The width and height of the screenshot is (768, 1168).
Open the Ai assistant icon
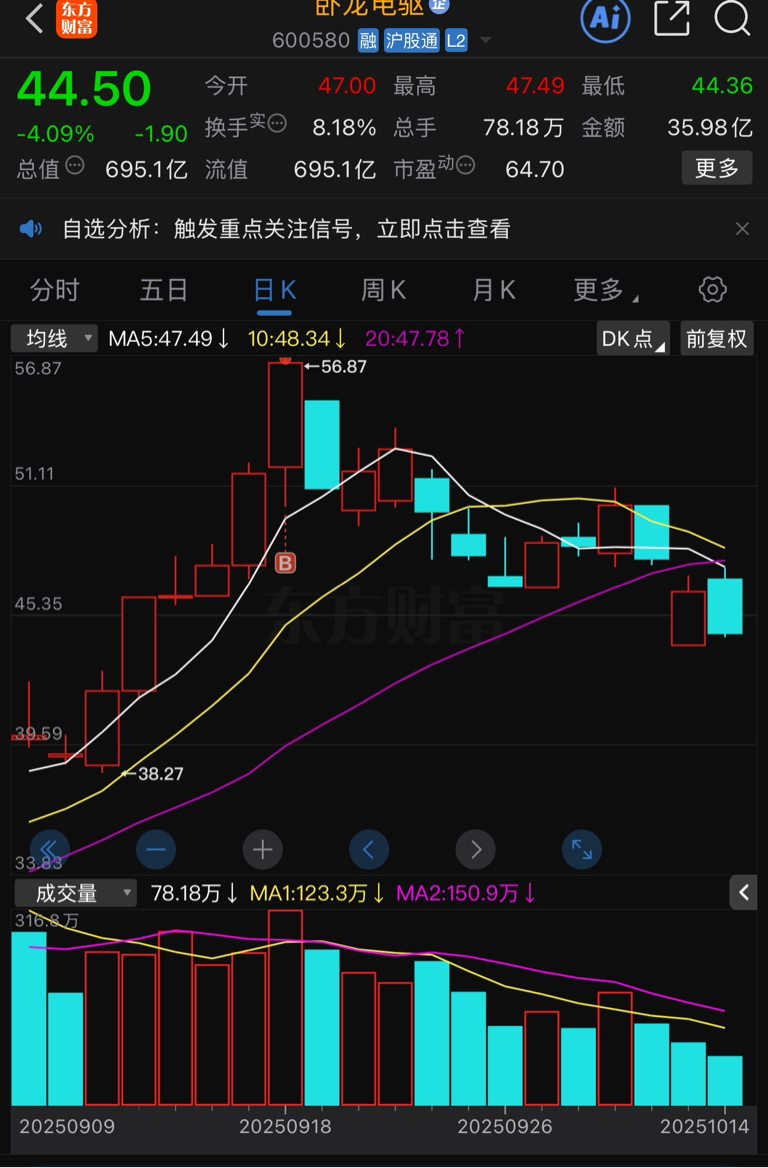click(x=605, y=17)
